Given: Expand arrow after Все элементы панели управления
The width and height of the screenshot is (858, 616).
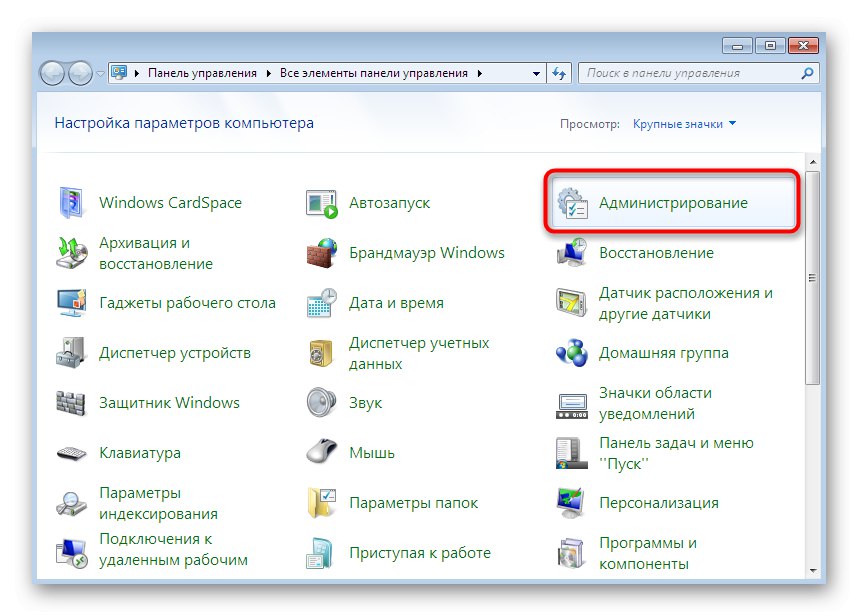Looking at the screenshot, I should click(479, 73).
